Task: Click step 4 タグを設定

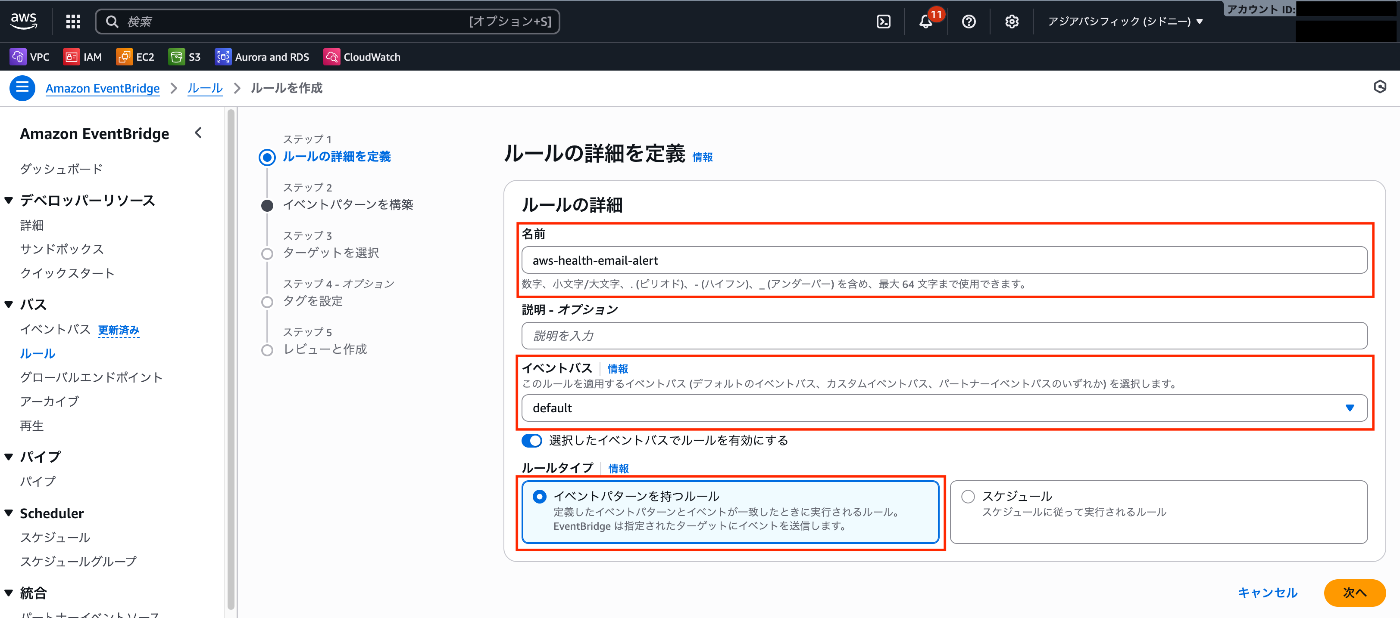Action: [313, 301]
